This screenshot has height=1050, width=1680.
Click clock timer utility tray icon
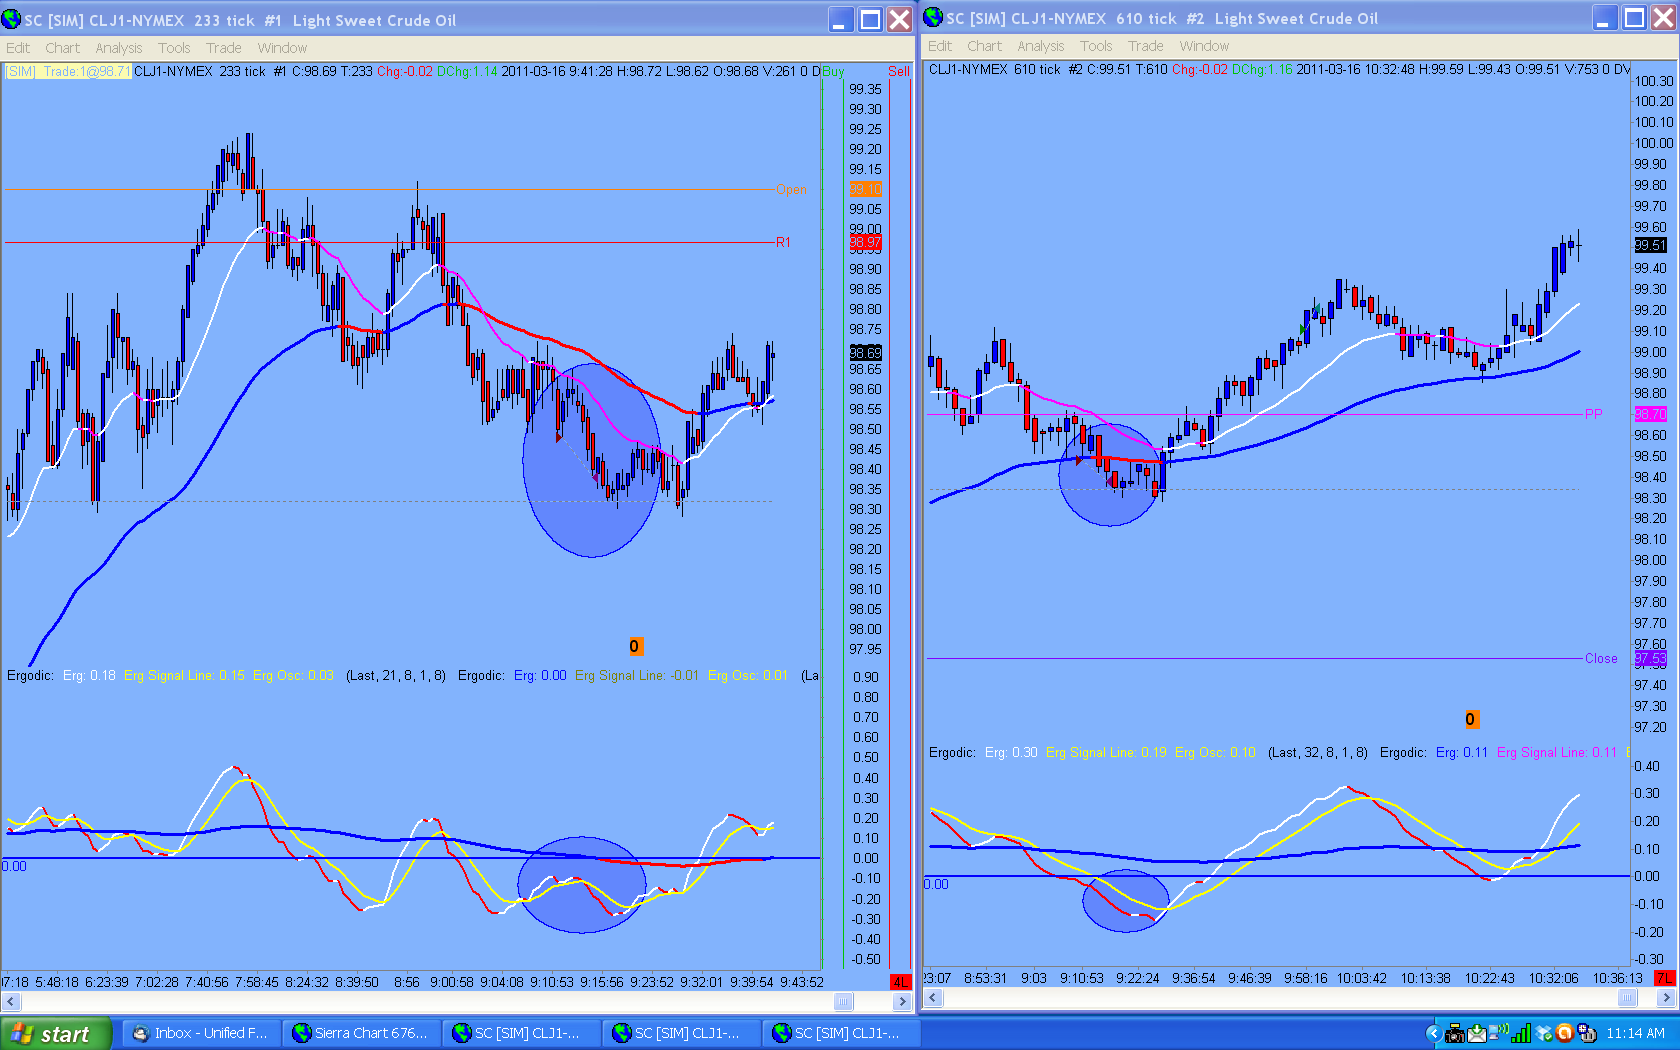[x=1587, y=1033]
